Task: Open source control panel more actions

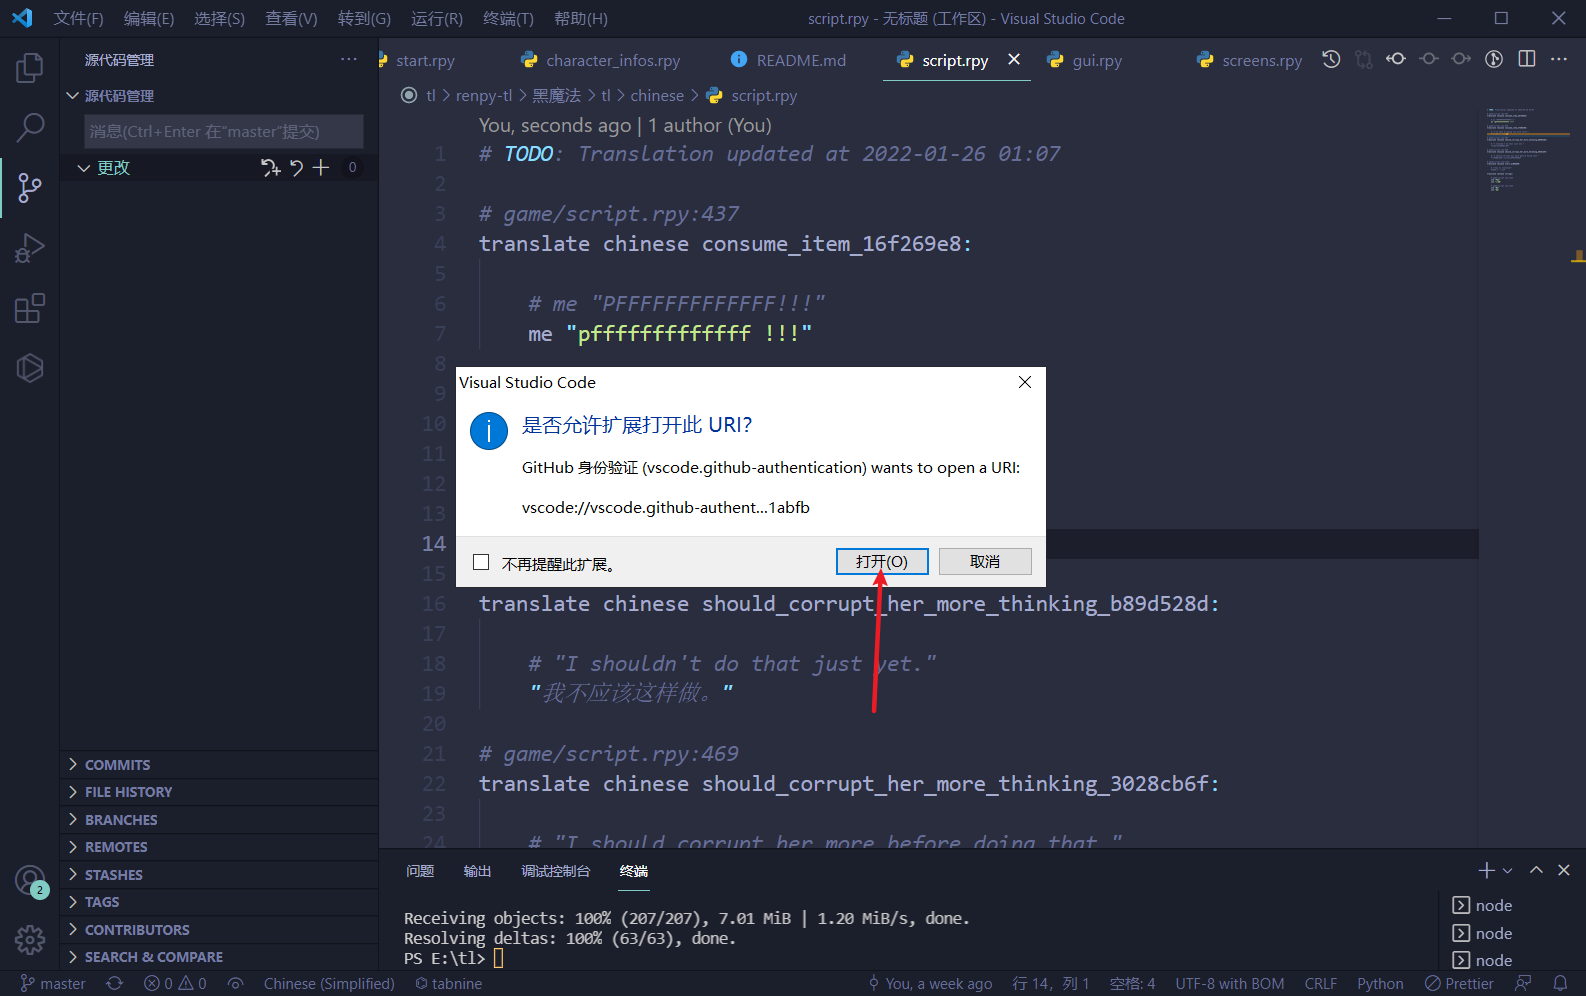Action: 348,59
